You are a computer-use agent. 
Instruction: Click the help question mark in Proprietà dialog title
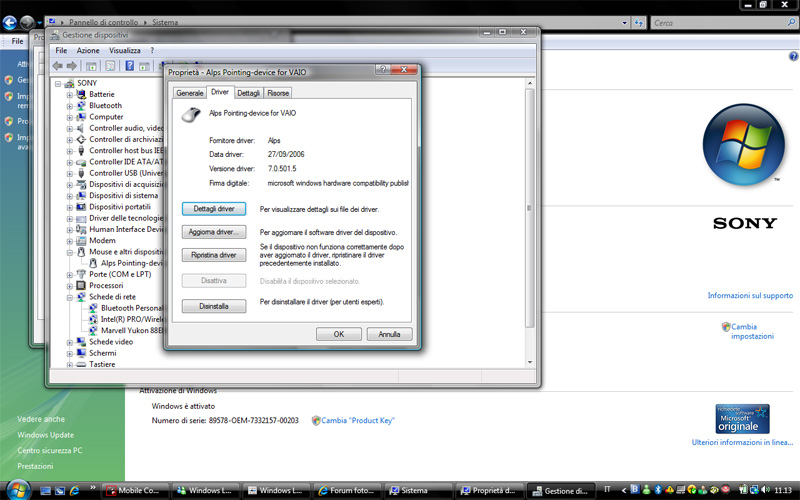(383, 70)
